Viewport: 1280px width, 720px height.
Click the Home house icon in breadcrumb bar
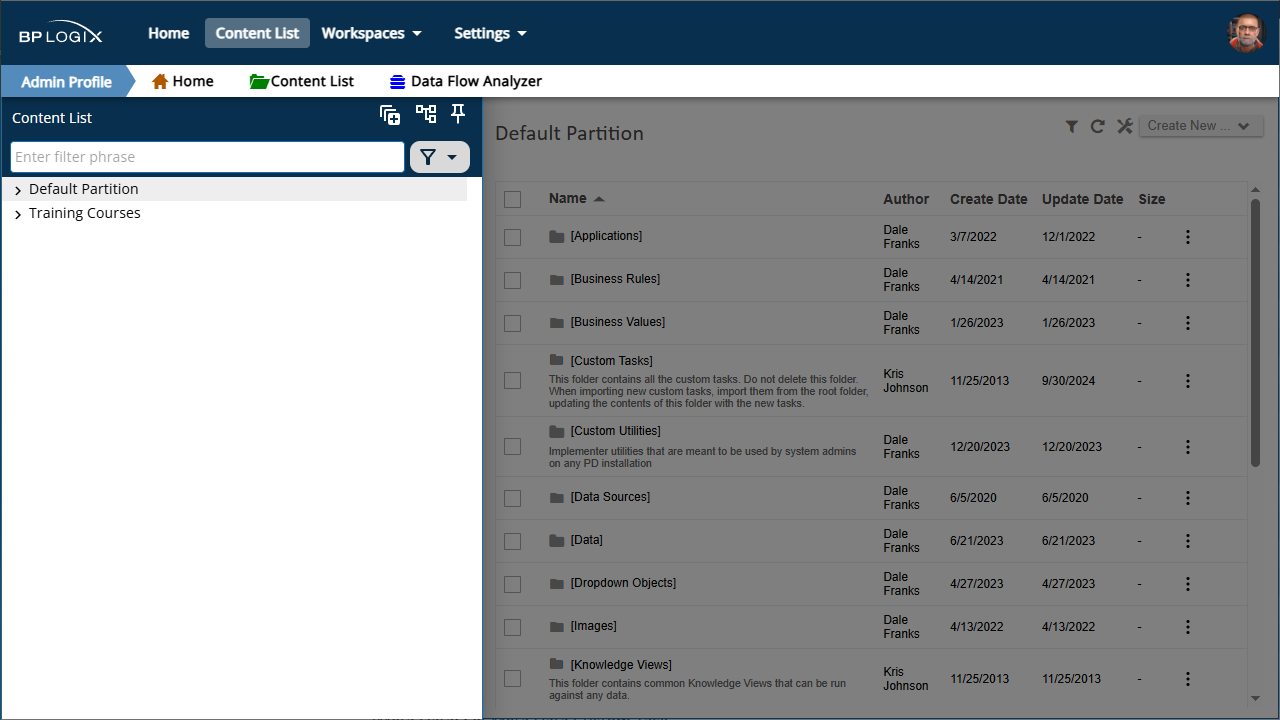[x=160, y=81]
